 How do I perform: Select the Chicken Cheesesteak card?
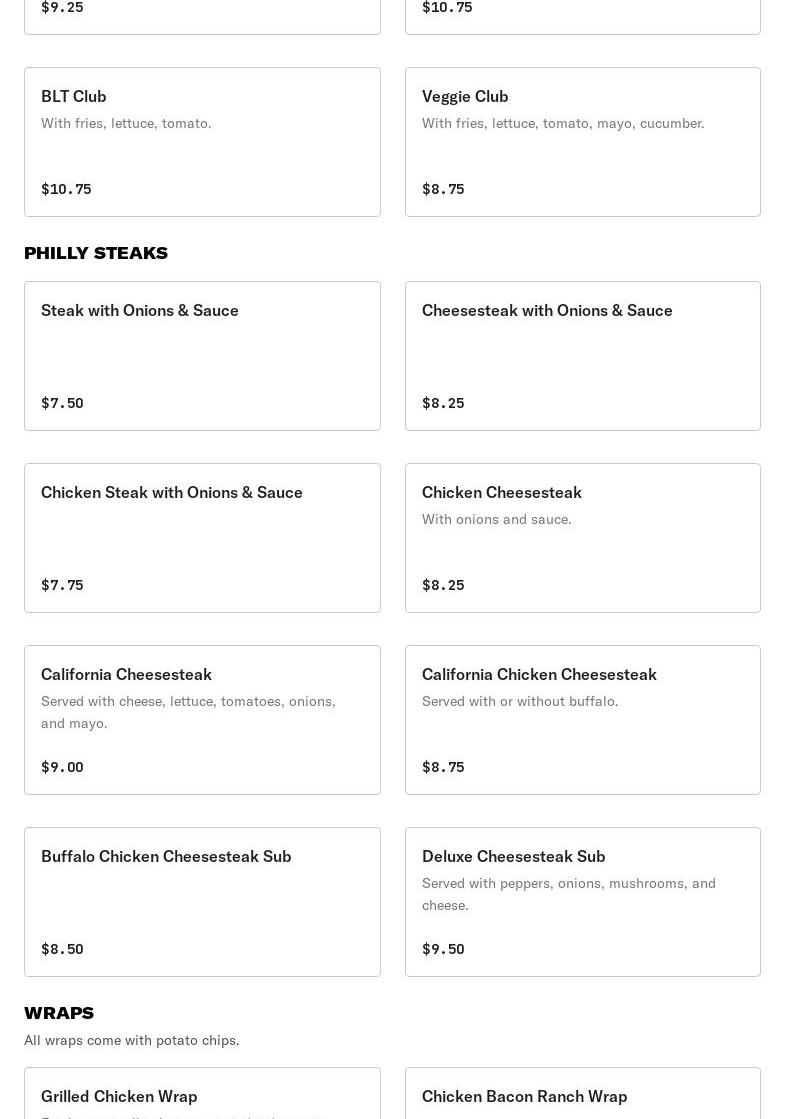[x=582, y=538]
